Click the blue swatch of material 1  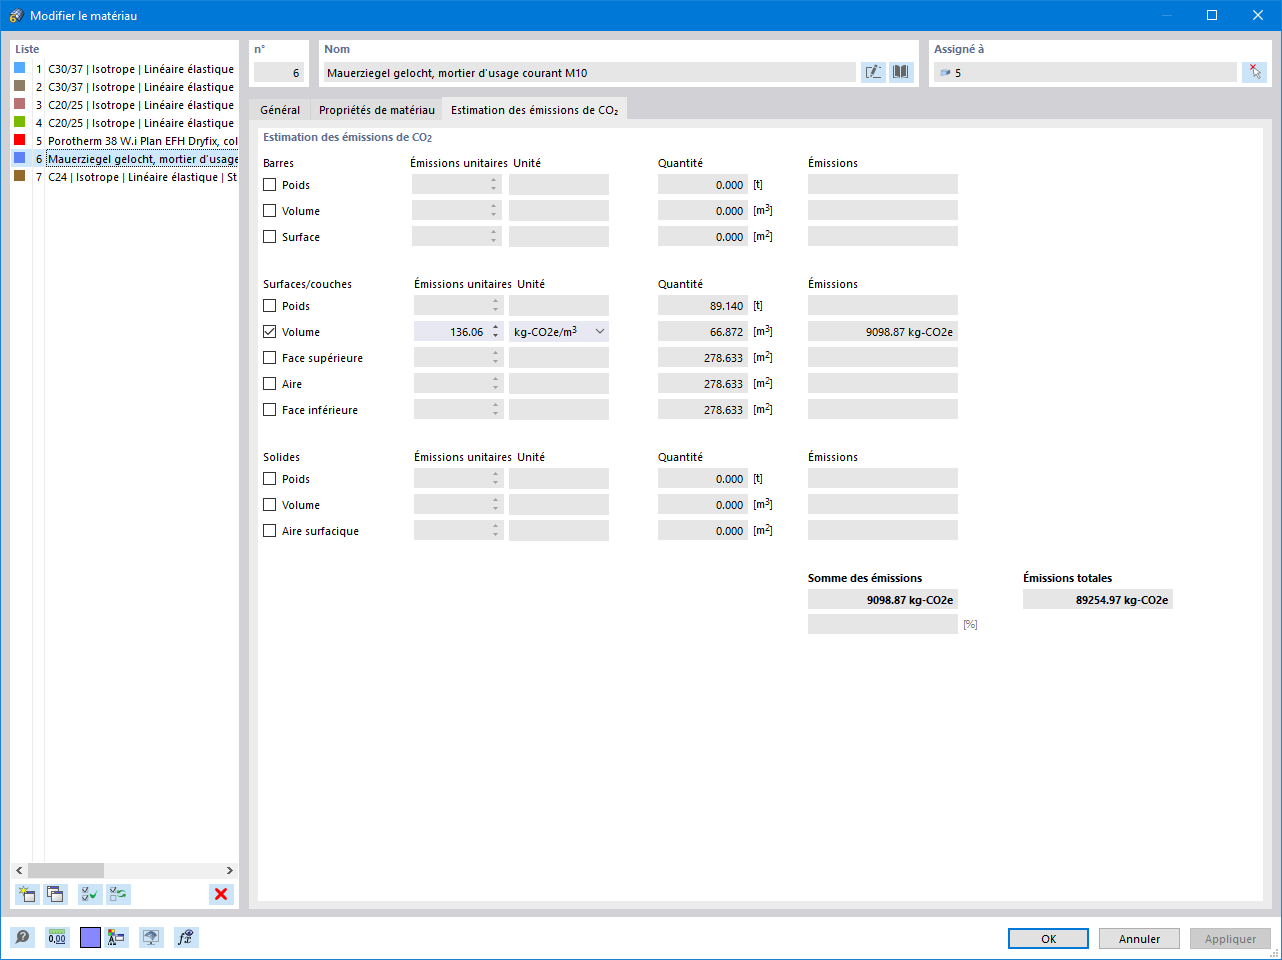pyautogui.click(x=19, y=68)
